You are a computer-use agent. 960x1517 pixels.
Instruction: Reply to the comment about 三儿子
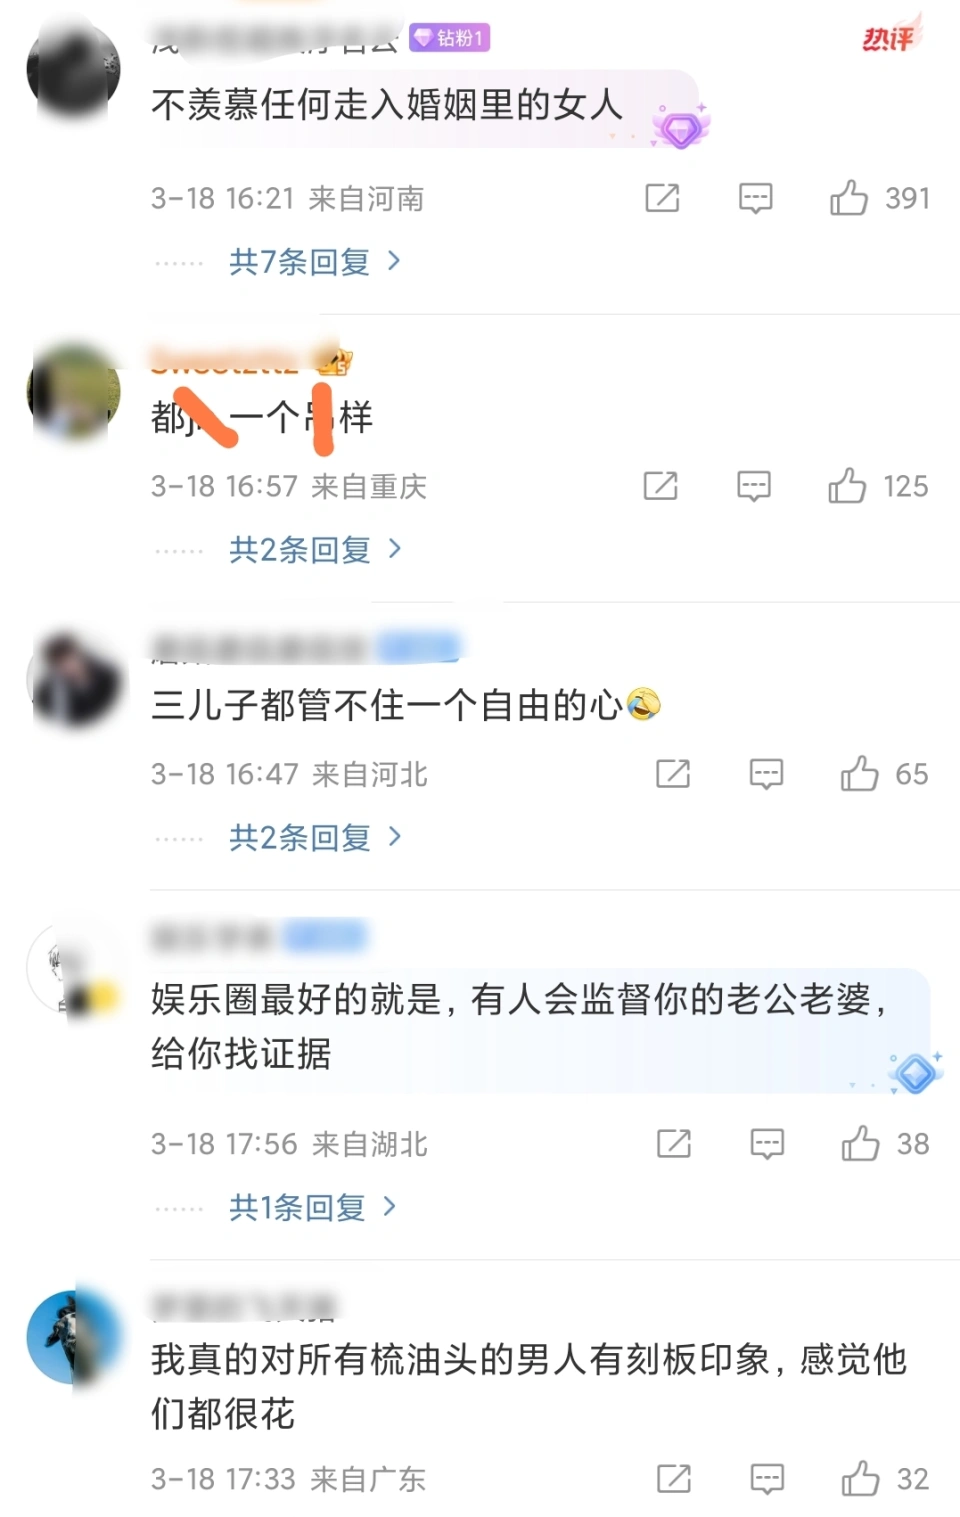click(766, 774)
